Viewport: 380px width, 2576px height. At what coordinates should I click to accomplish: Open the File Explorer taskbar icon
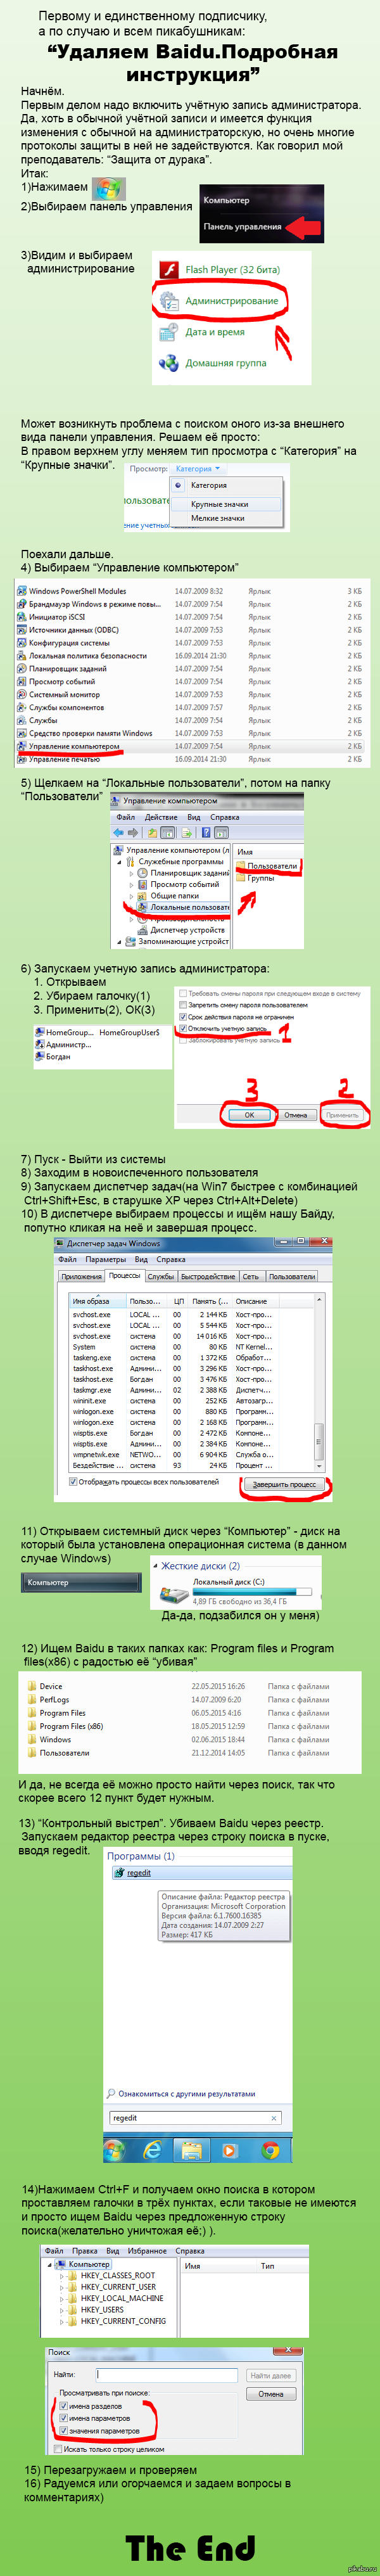point(190,2149)
